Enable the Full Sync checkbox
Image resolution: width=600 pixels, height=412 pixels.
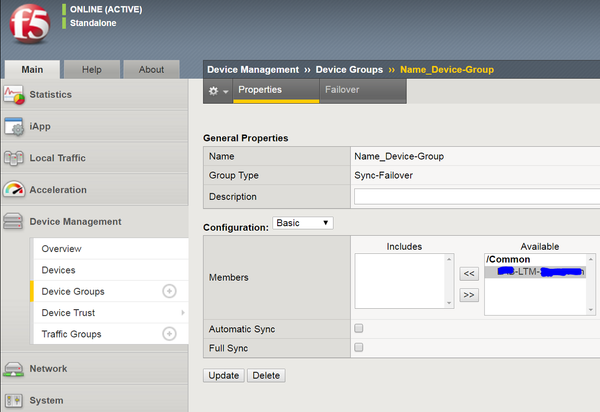click(x=359, y=348)
